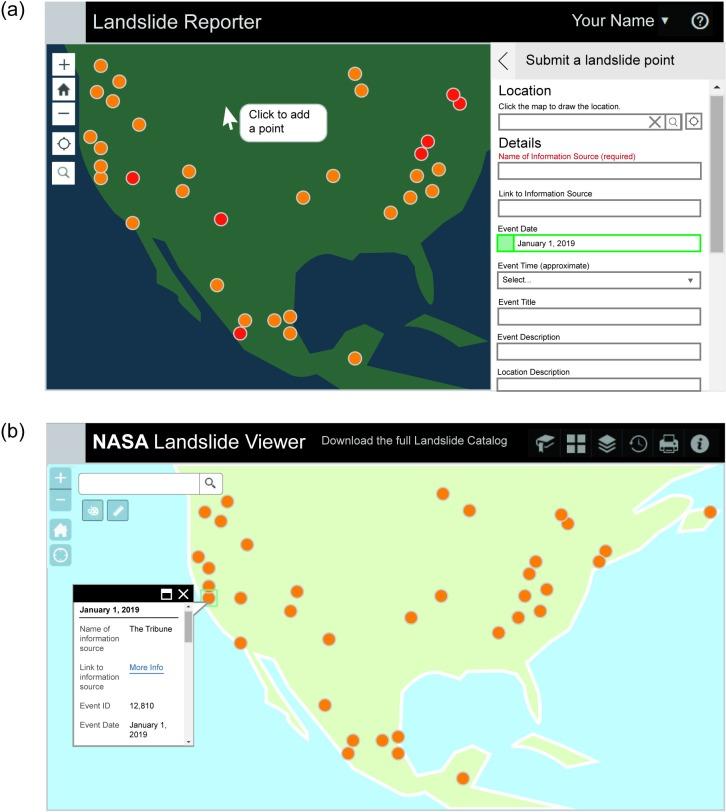The height and width of the screenshot is (812, 726).
Task: Click the submission form scrollbar thumb
Action: click(x=717, y=173)
